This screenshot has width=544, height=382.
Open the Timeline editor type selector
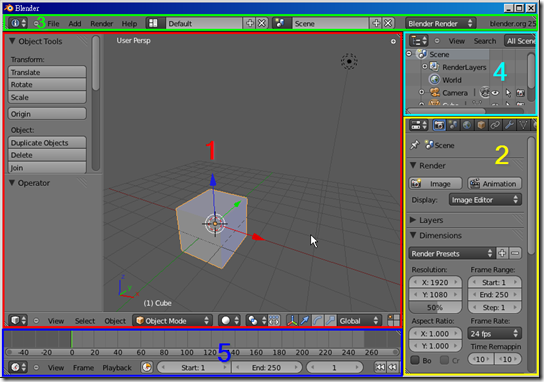[18, 367]
